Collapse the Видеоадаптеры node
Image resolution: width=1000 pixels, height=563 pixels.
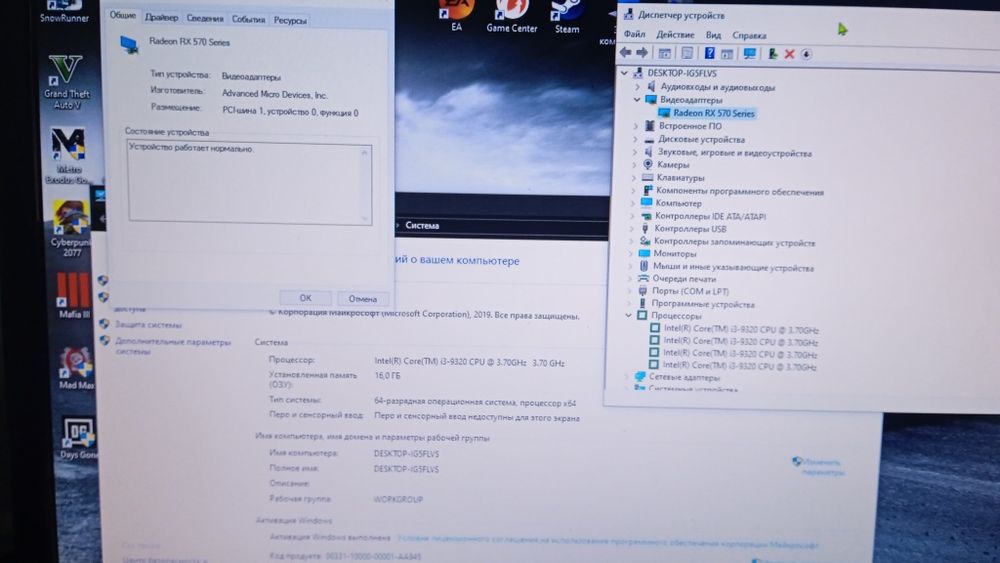click(x=636, y=99)
